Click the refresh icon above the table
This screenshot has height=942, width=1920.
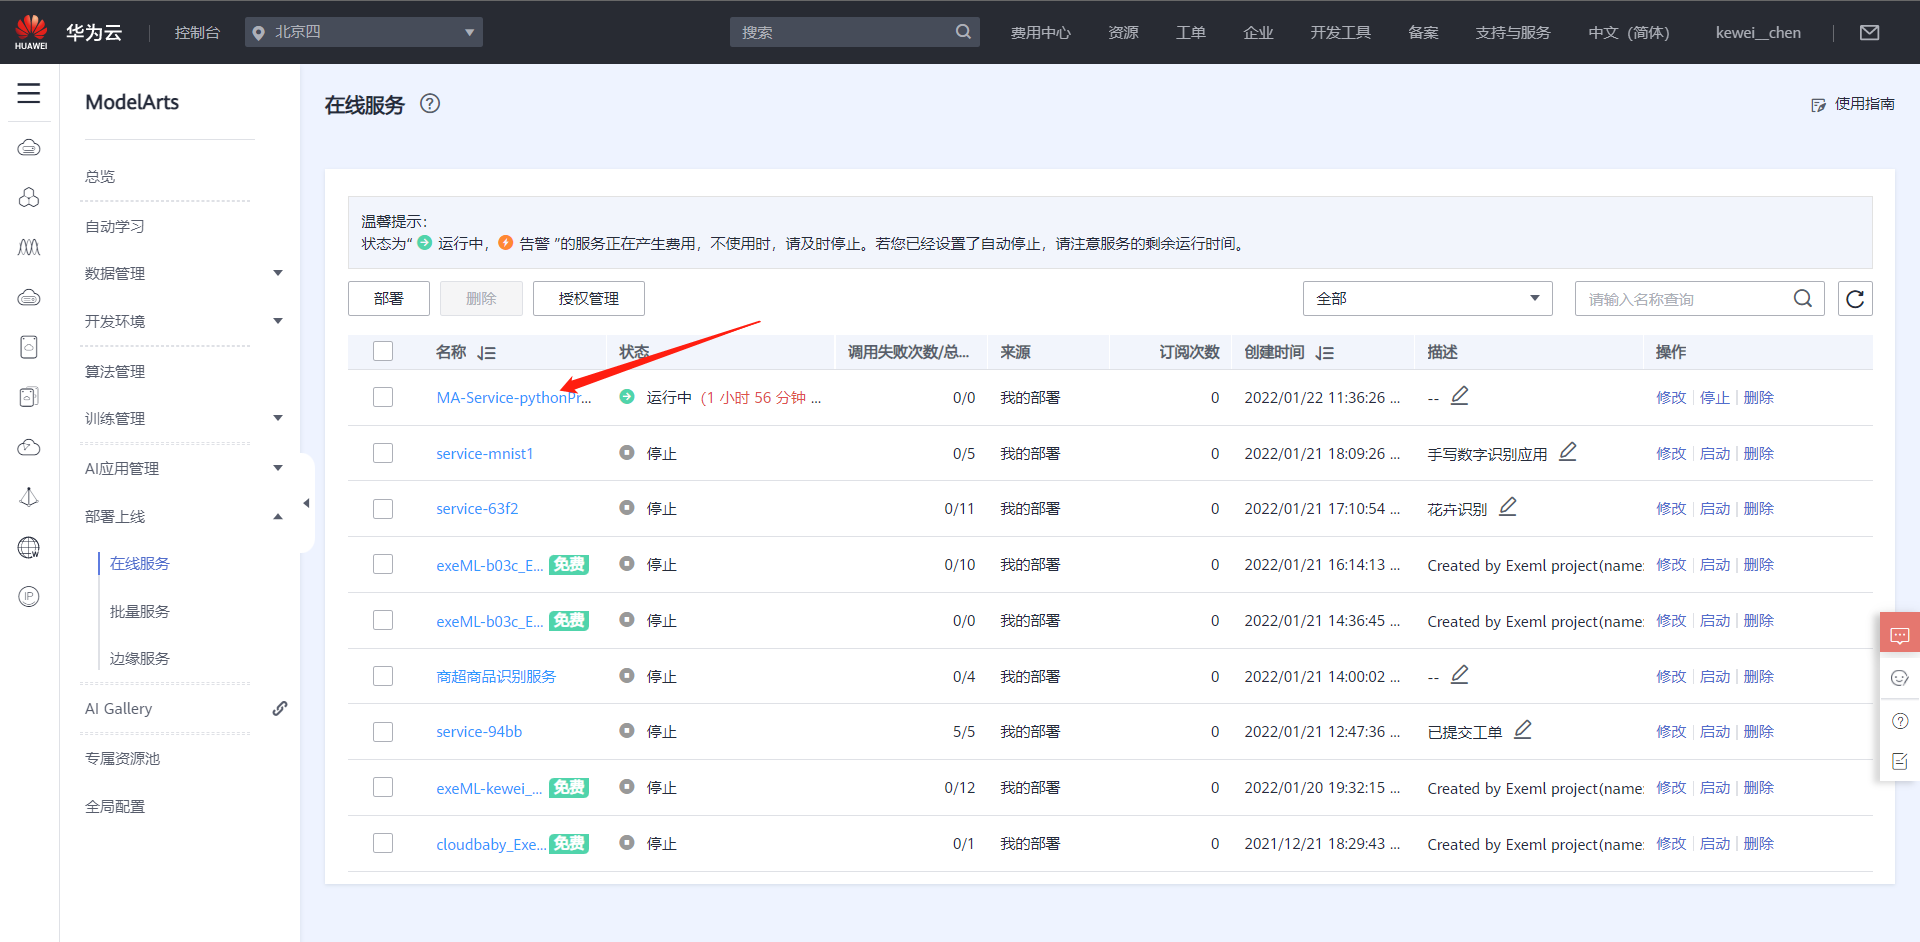(1855, 299)
